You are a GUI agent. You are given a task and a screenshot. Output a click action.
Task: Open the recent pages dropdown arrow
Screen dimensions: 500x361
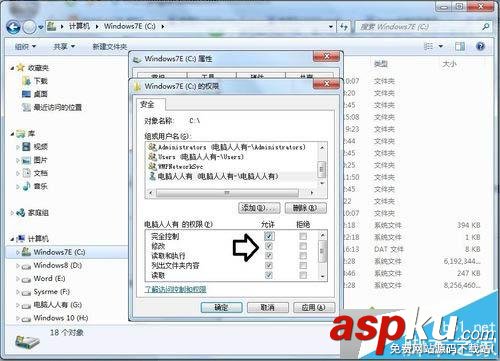tap(41, 27)
